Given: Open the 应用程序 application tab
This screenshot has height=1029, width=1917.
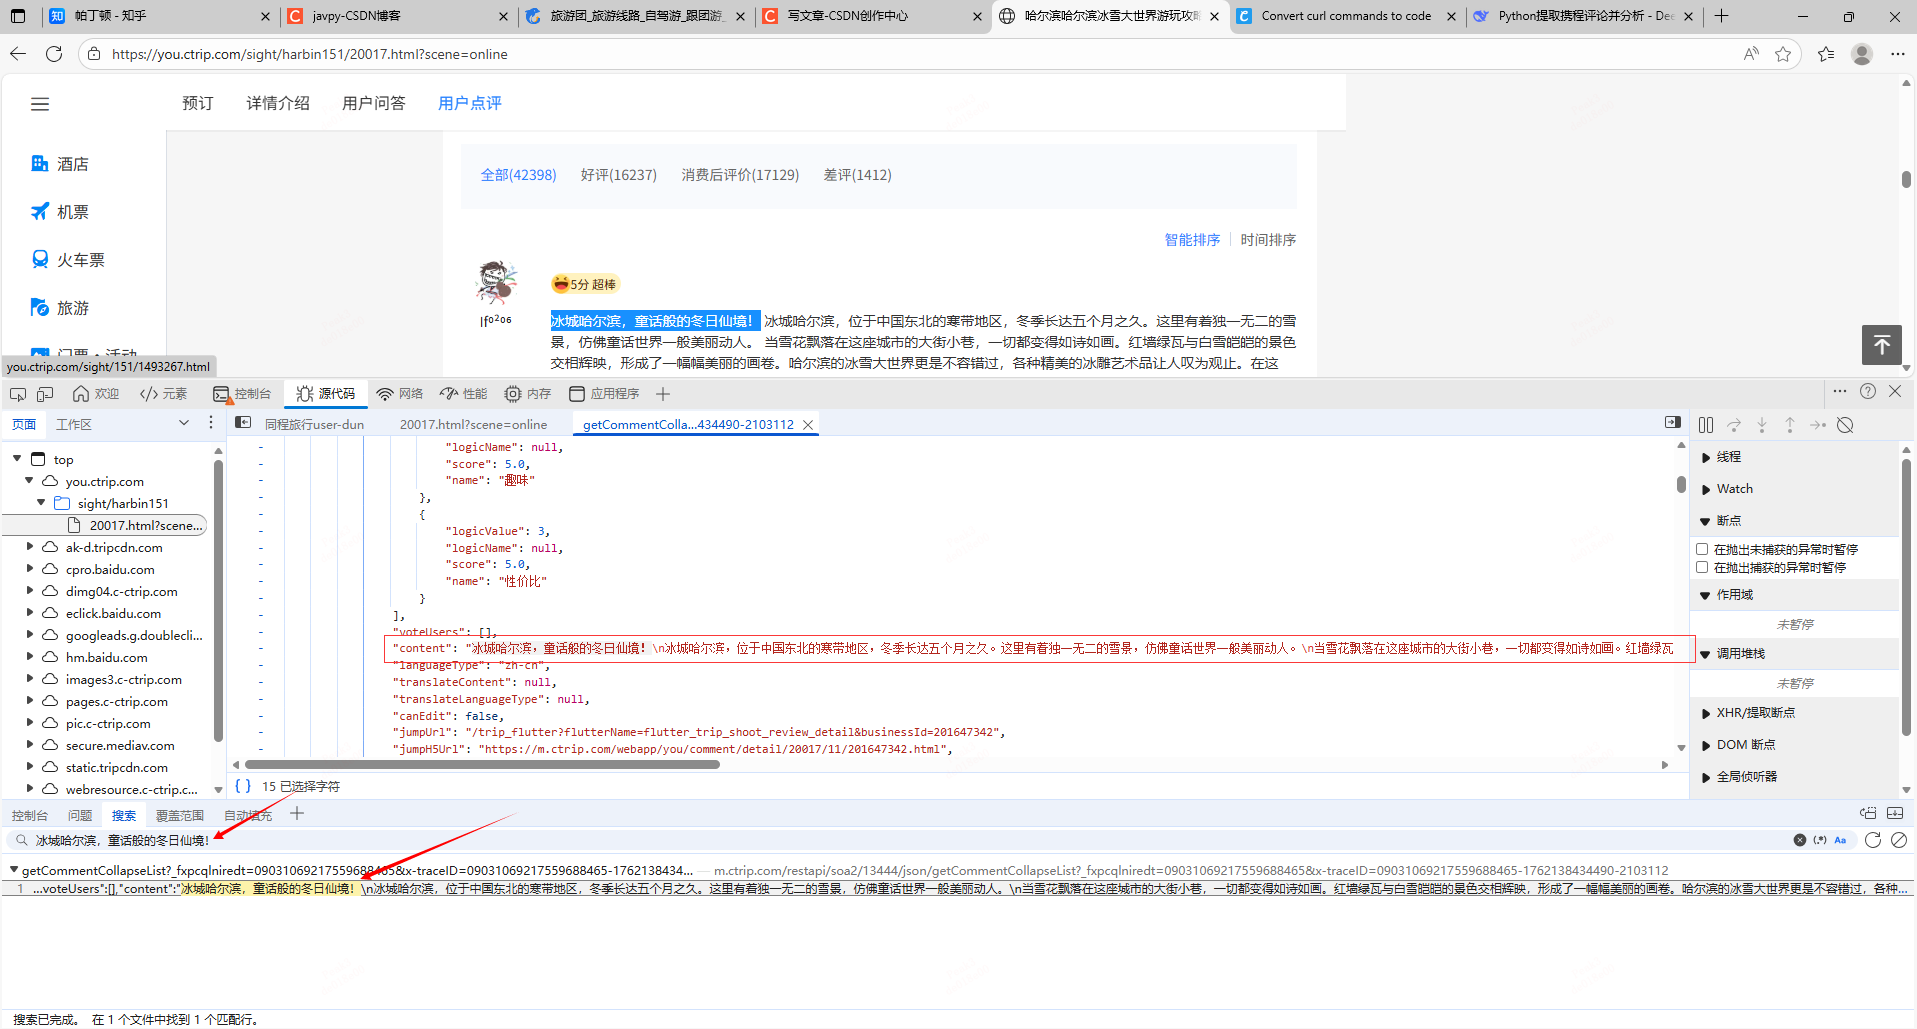Looking at the screenshot, I should tap(604, 394).
